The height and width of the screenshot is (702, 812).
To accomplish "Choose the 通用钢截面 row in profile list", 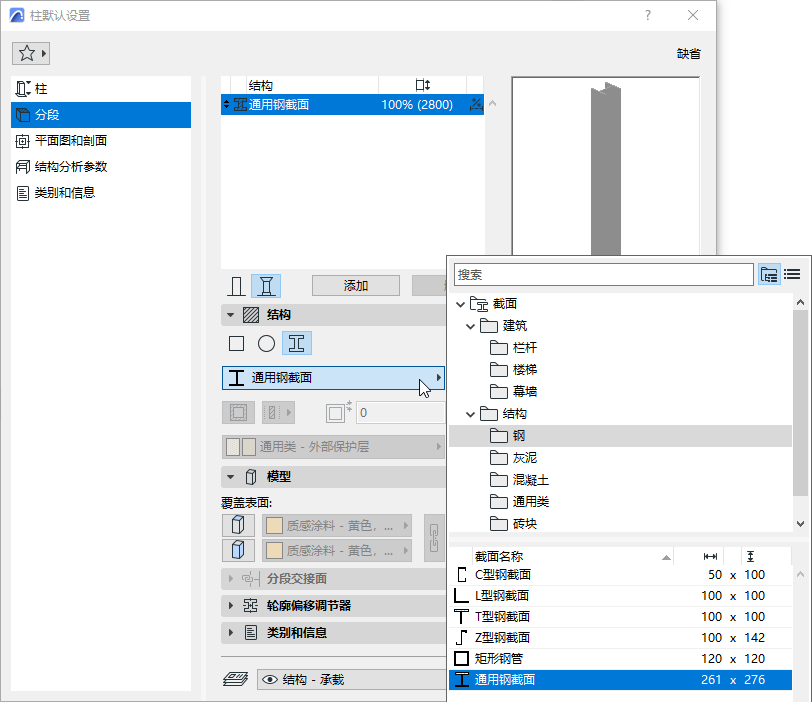I will click(620, 680).
